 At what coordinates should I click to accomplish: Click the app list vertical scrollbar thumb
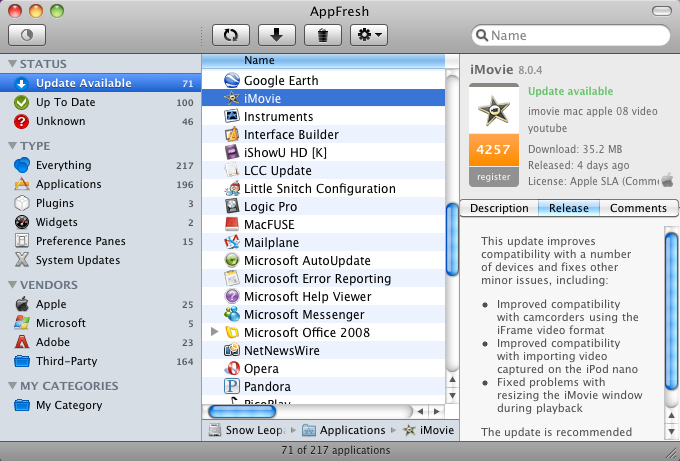452,239
